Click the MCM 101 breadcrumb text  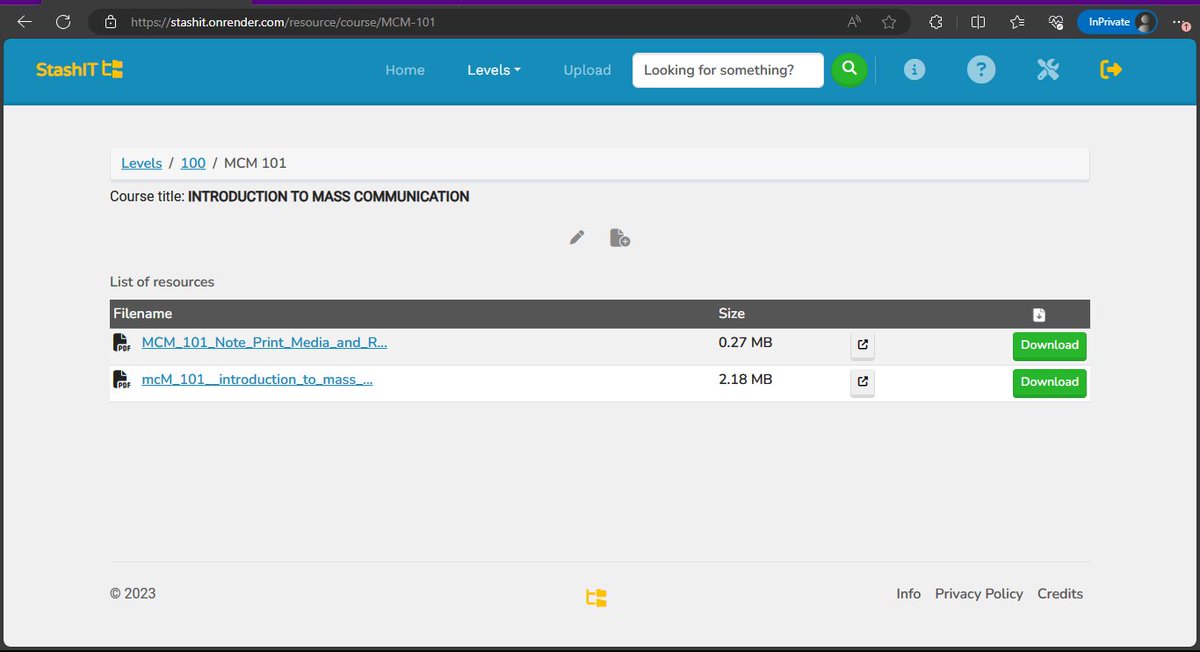click(255, 163)
